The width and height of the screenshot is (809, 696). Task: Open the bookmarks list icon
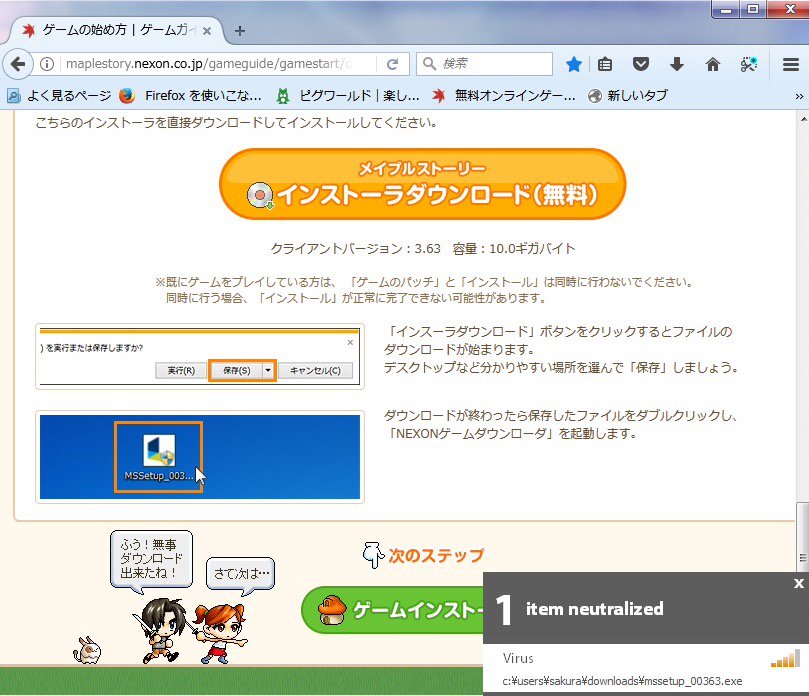[605, 64]
